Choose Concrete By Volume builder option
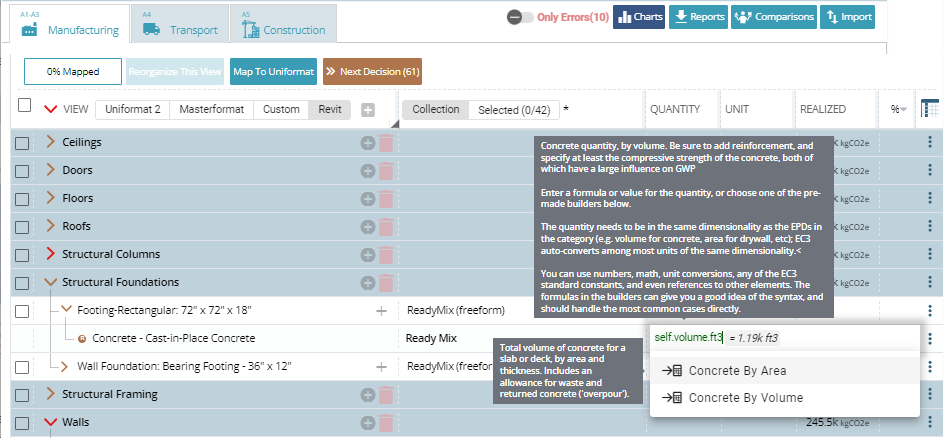The width and height of the screenshot is (944, 438). (745, 398)
